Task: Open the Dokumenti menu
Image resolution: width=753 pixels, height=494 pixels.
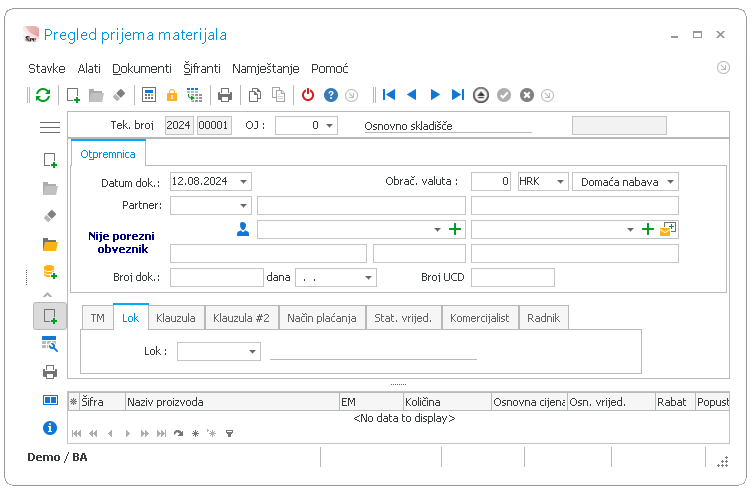Action: click(x=142, y=69)
